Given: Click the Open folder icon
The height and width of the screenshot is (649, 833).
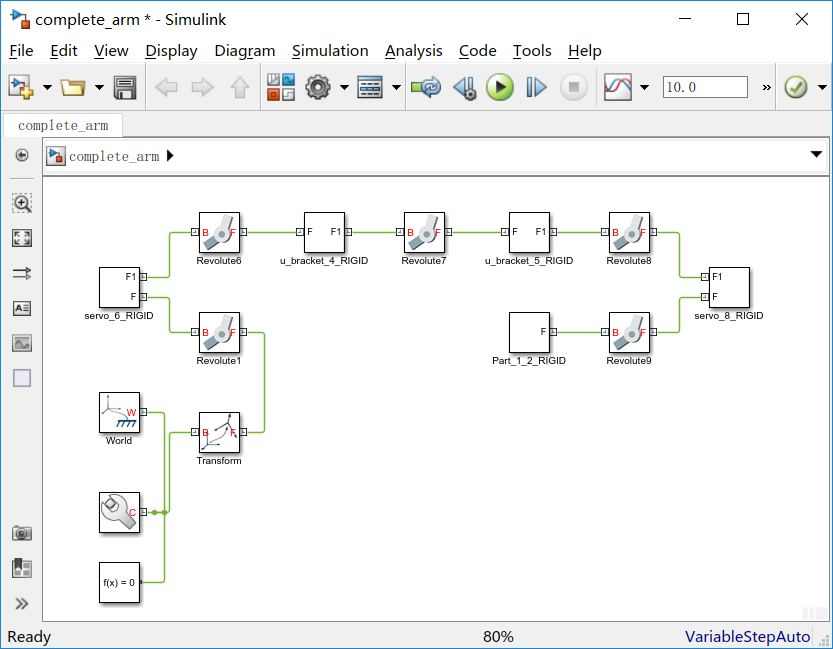Looking at the screenshot, I should click(x=73, y=87).
